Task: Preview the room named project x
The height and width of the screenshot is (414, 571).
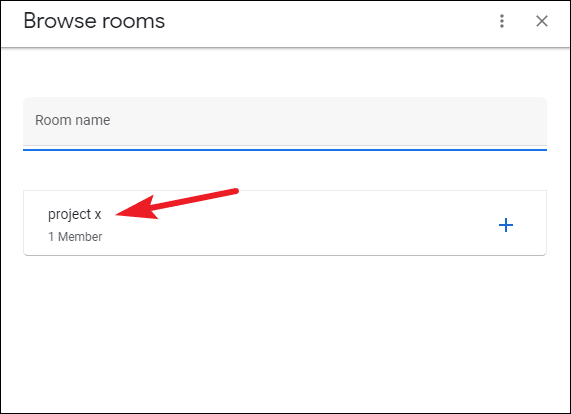Action: click(75, 214)
